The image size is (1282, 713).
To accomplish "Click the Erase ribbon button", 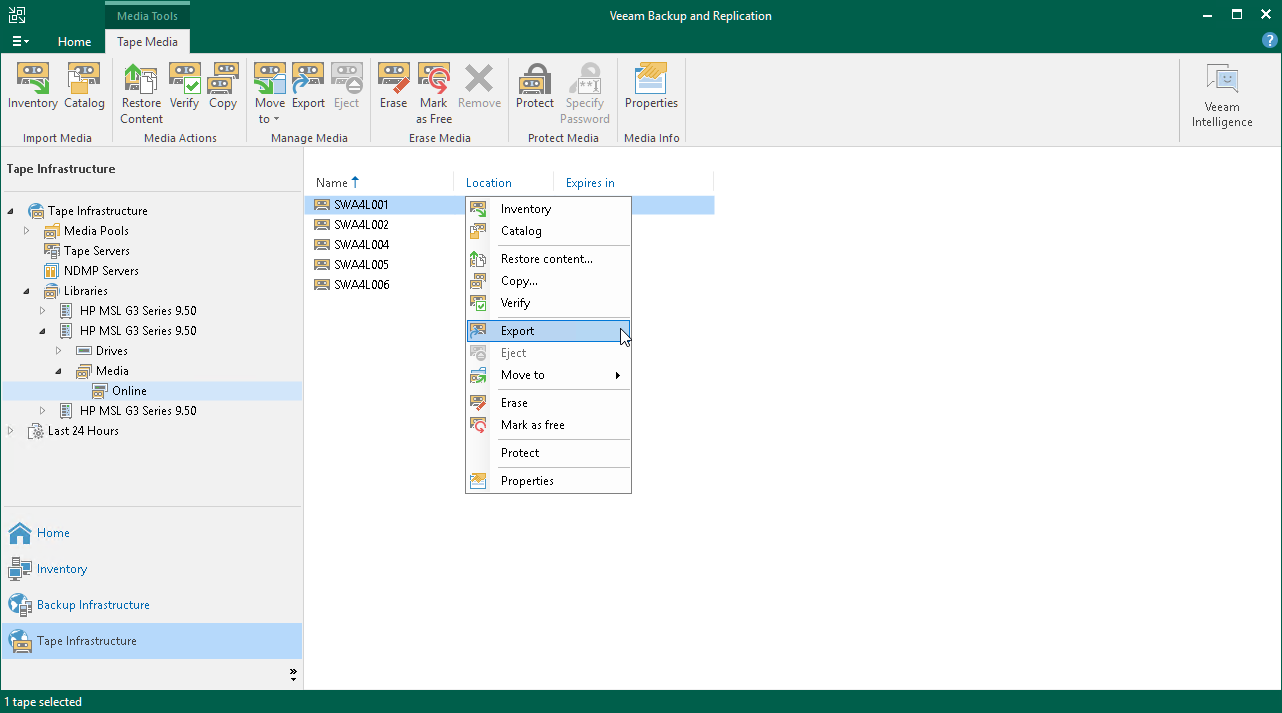I will click(394, 87).
